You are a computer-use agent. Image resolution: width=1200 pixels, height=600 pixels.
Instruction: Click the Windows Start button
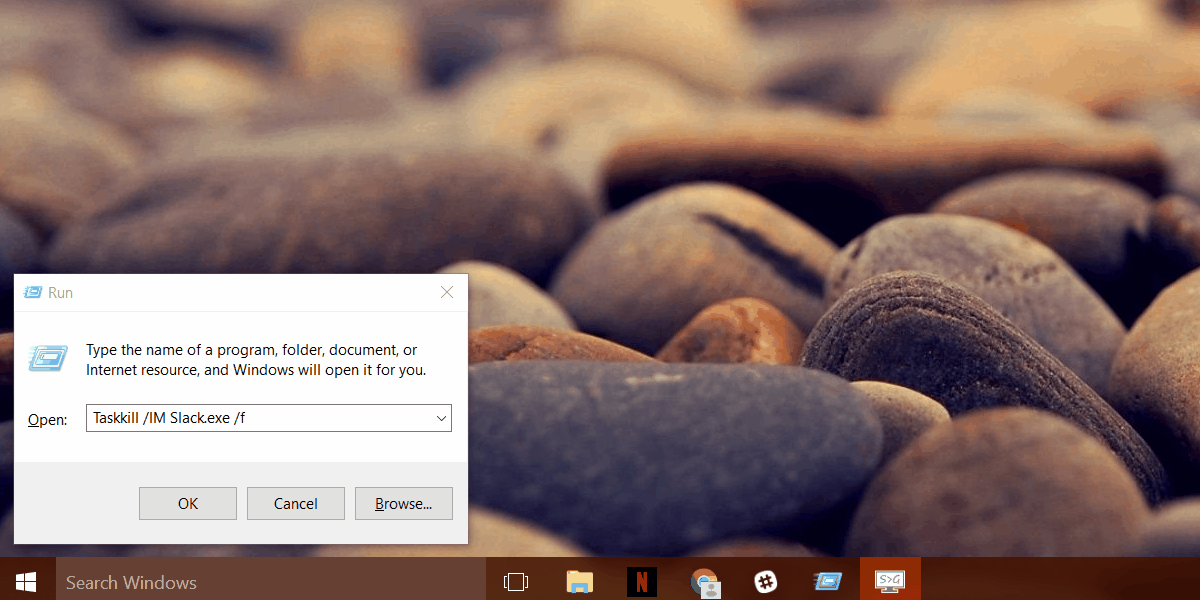tap(26, 581)
